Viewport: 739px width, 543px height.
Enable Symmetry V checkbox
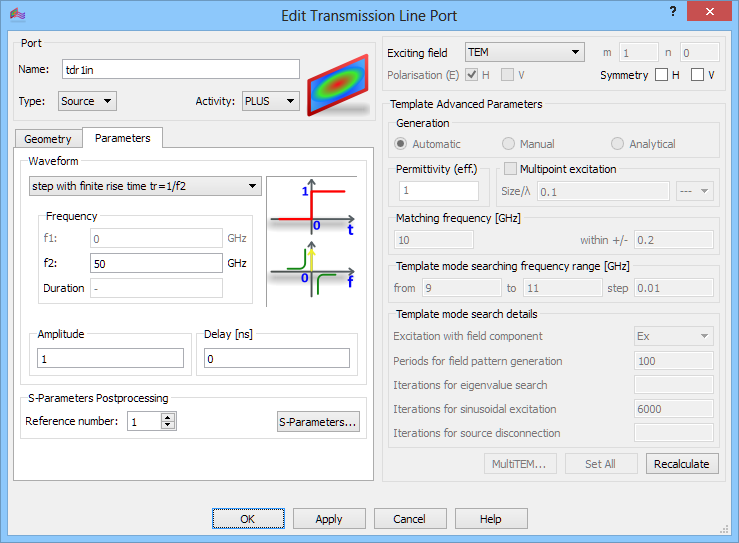click(698, 75)
